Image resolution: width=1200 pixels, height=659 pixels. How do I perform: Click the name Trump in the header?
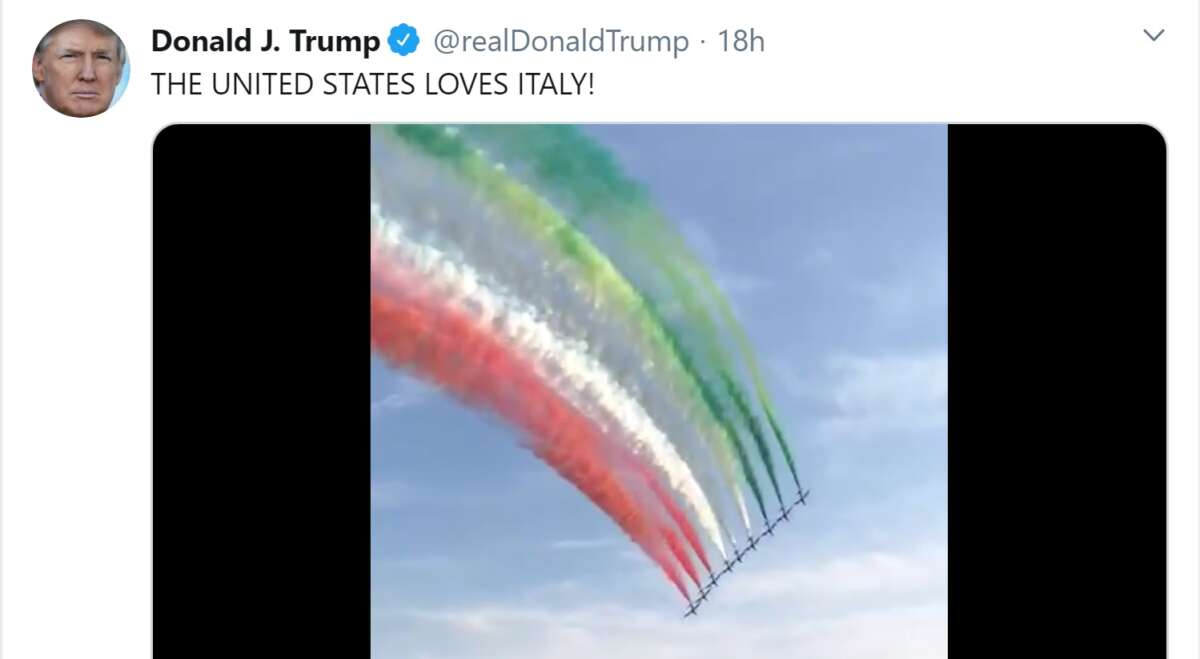click(335, 42)
